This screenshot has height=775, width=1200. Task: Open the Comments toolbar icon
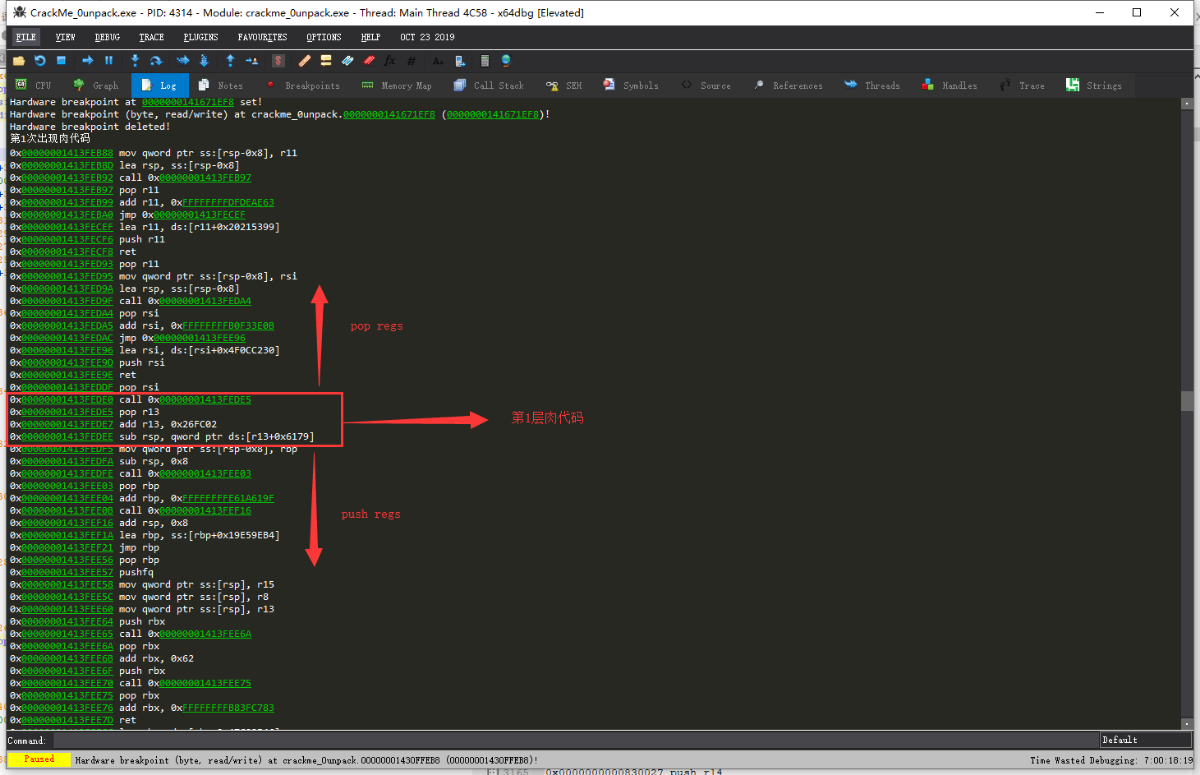click(x=326, y=61)
